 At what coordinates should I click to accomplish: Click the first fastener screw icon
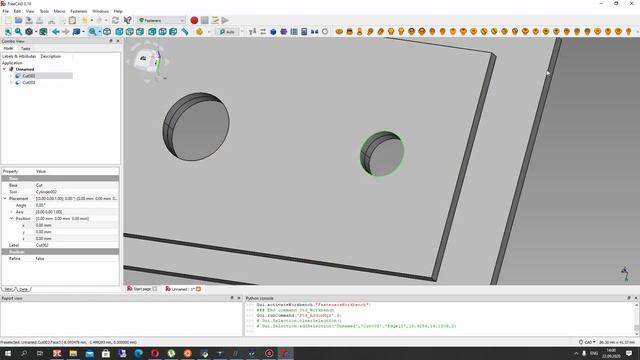(x=339, y=31)
